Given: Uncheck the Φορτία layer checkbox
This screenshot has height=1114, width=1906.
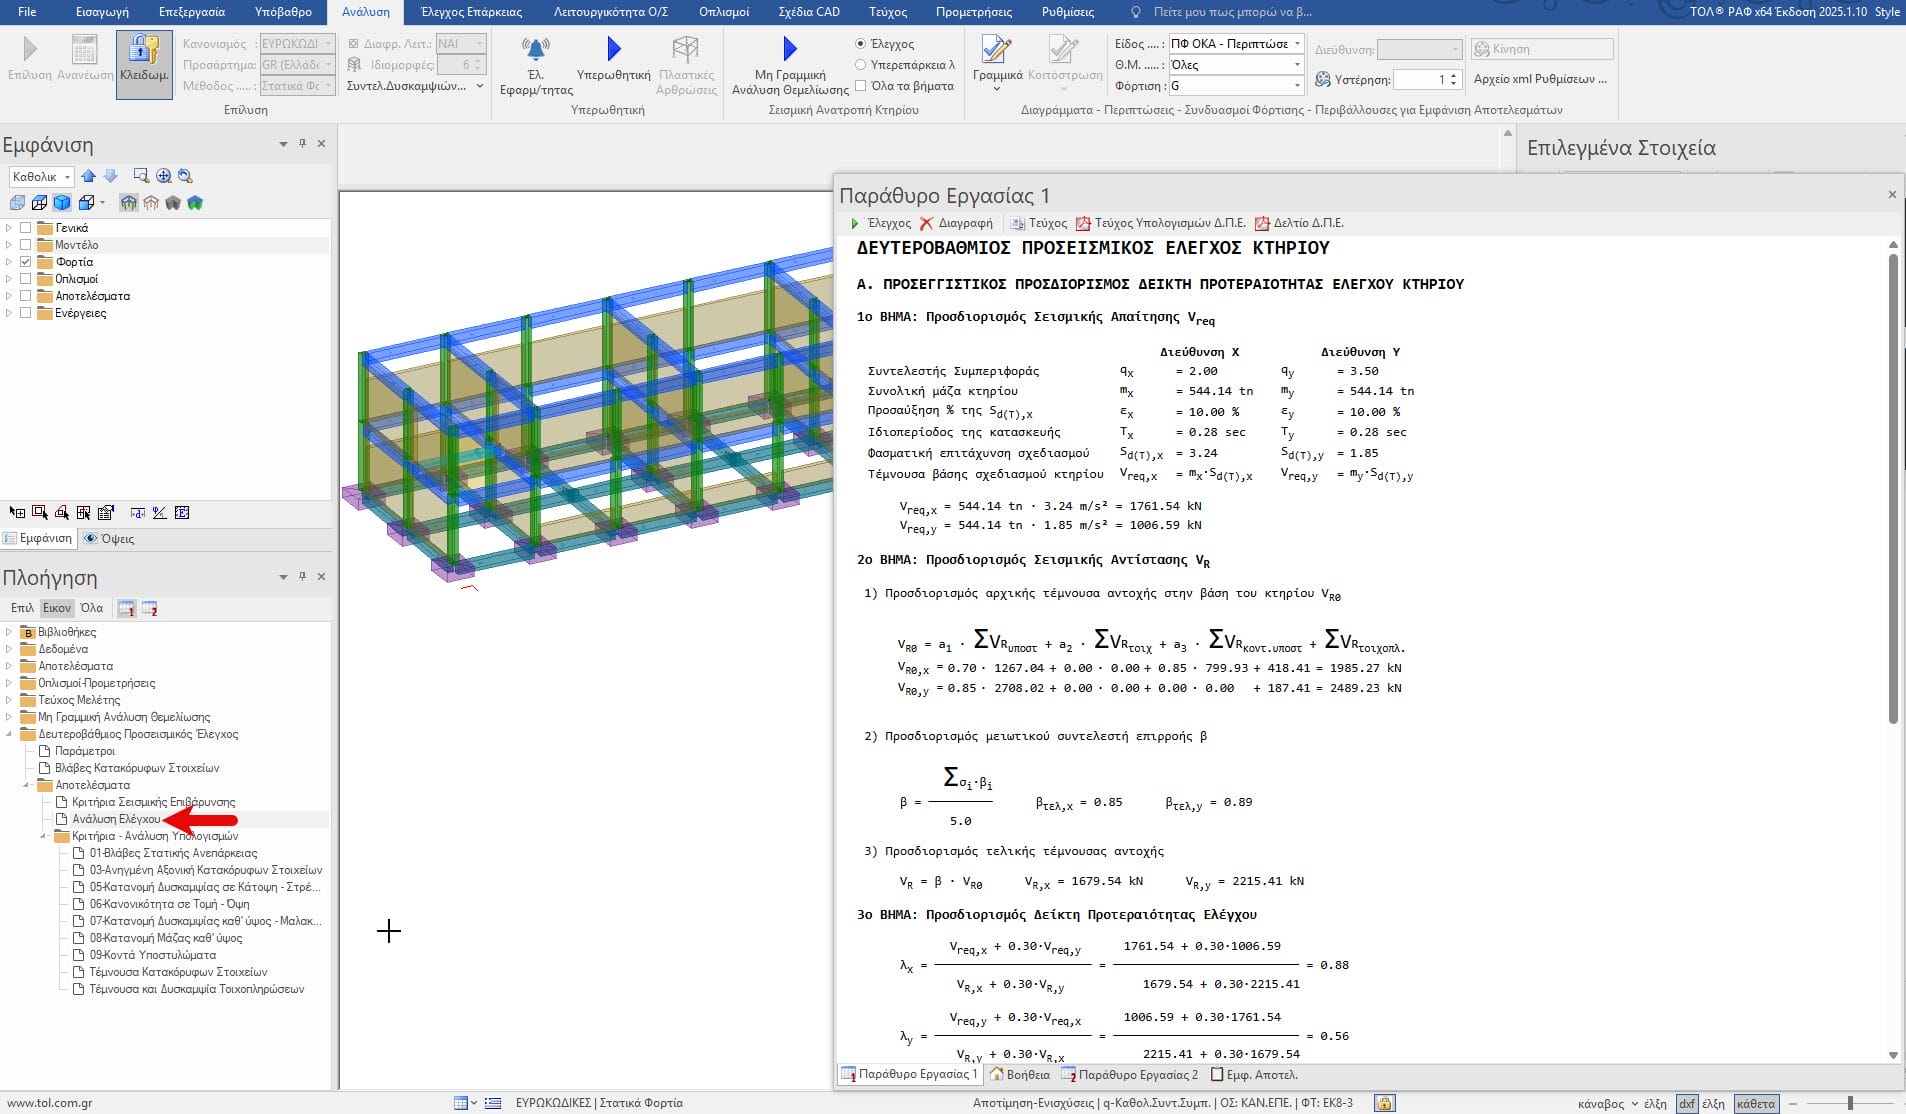Looking at the screenshot, I should pyautogui.click(x=26, y=262).
